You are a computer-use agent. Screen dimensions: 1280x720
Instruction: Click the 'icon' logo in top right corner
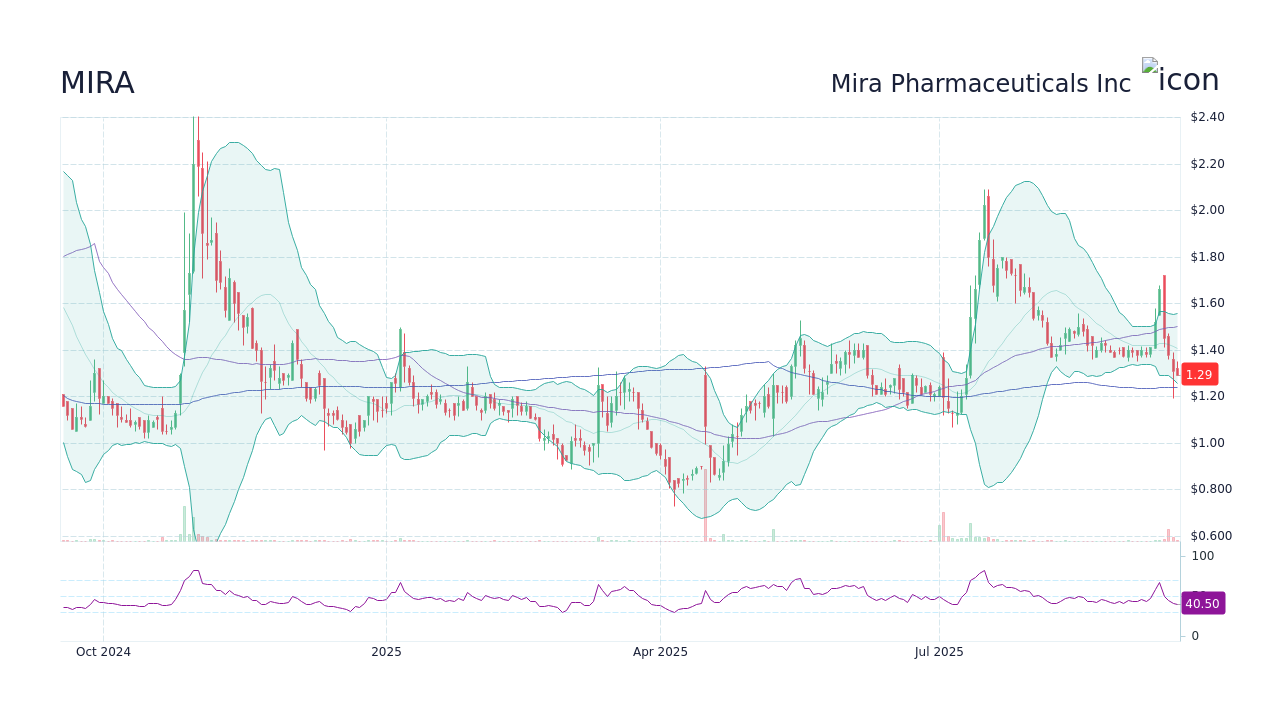tap(1181, 78)
